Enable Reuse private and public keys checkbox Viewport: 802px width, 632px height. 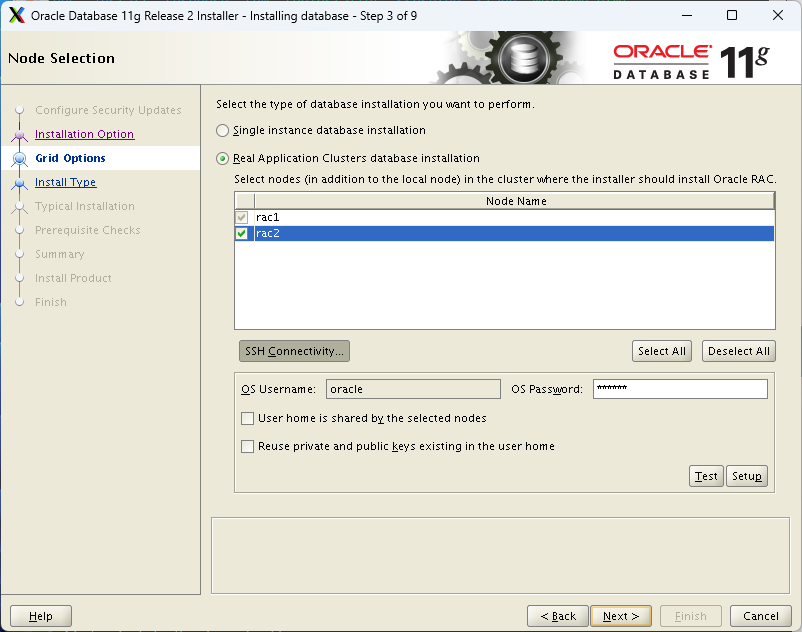(x=248, y=446)
